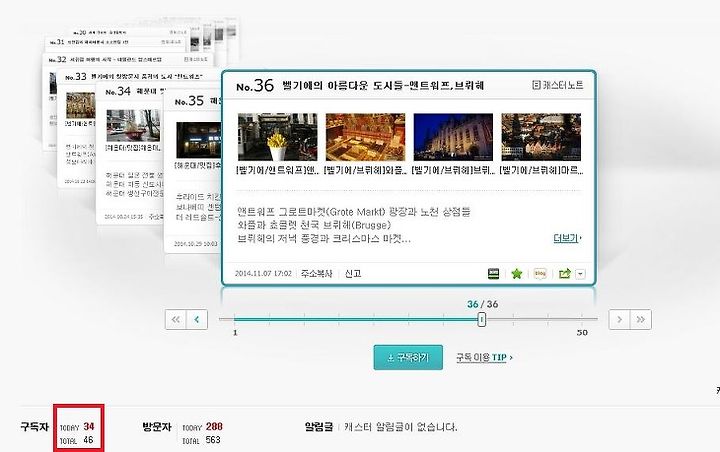The width and height of the screenshot is (720, 452).
Task: Click the cast slider track near 50
Action: [582, 318]
